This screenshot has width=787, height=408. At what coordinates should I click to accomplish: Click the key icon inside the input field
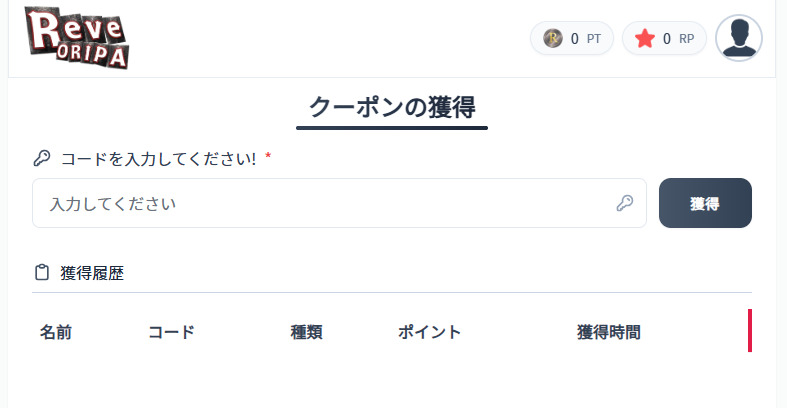pyautogui.click(x=625, y=203)
